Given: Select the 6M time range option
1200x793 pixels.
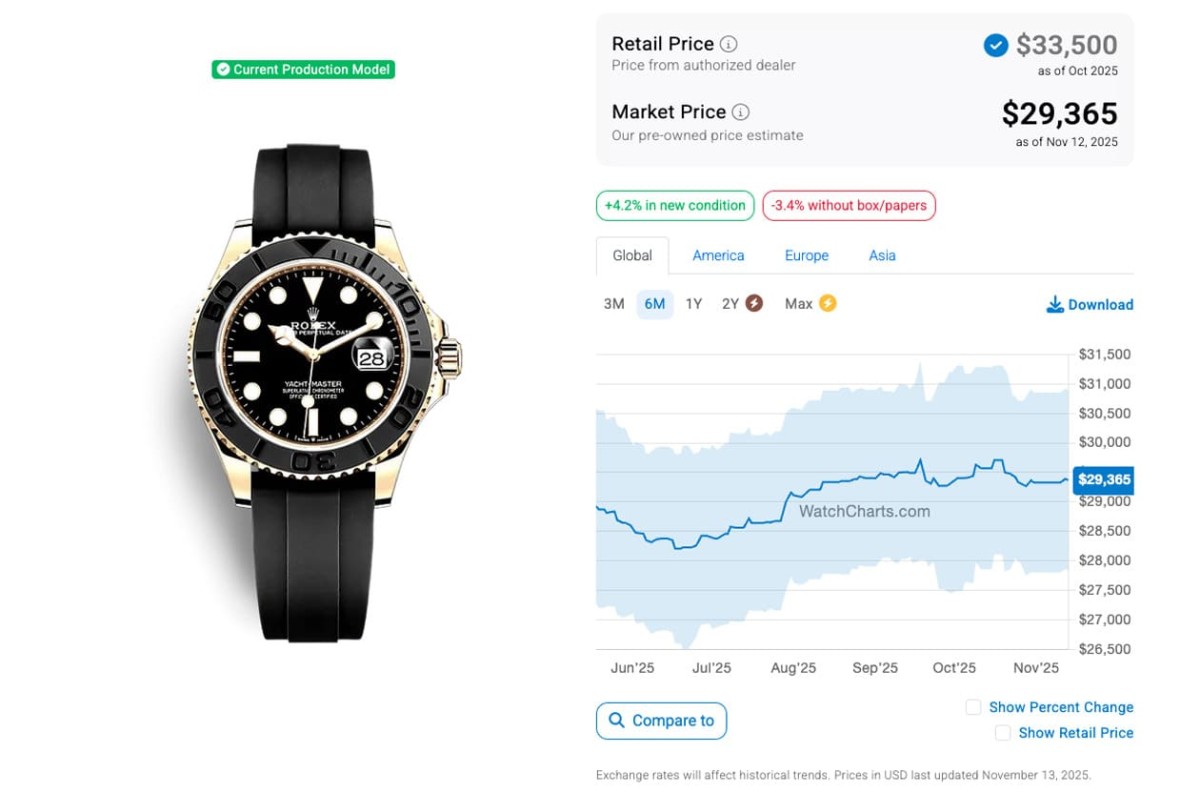Looking at the screenshot, I should pyautogui.click(x=655, y=304).
